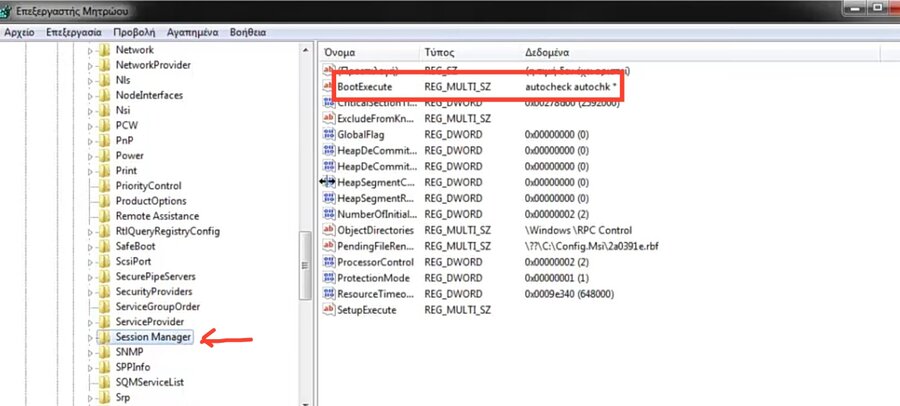Image resolution: width=900 pixels, height=406 pixels.
Task: Select the Remote Assistance folder icon
Action: pyautogui.click(x=104, y=216)
